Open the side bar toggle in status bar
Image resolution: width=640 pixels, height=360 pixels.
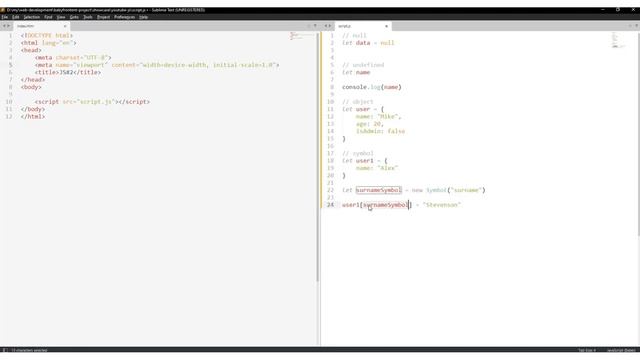click(x=4, y=350)
